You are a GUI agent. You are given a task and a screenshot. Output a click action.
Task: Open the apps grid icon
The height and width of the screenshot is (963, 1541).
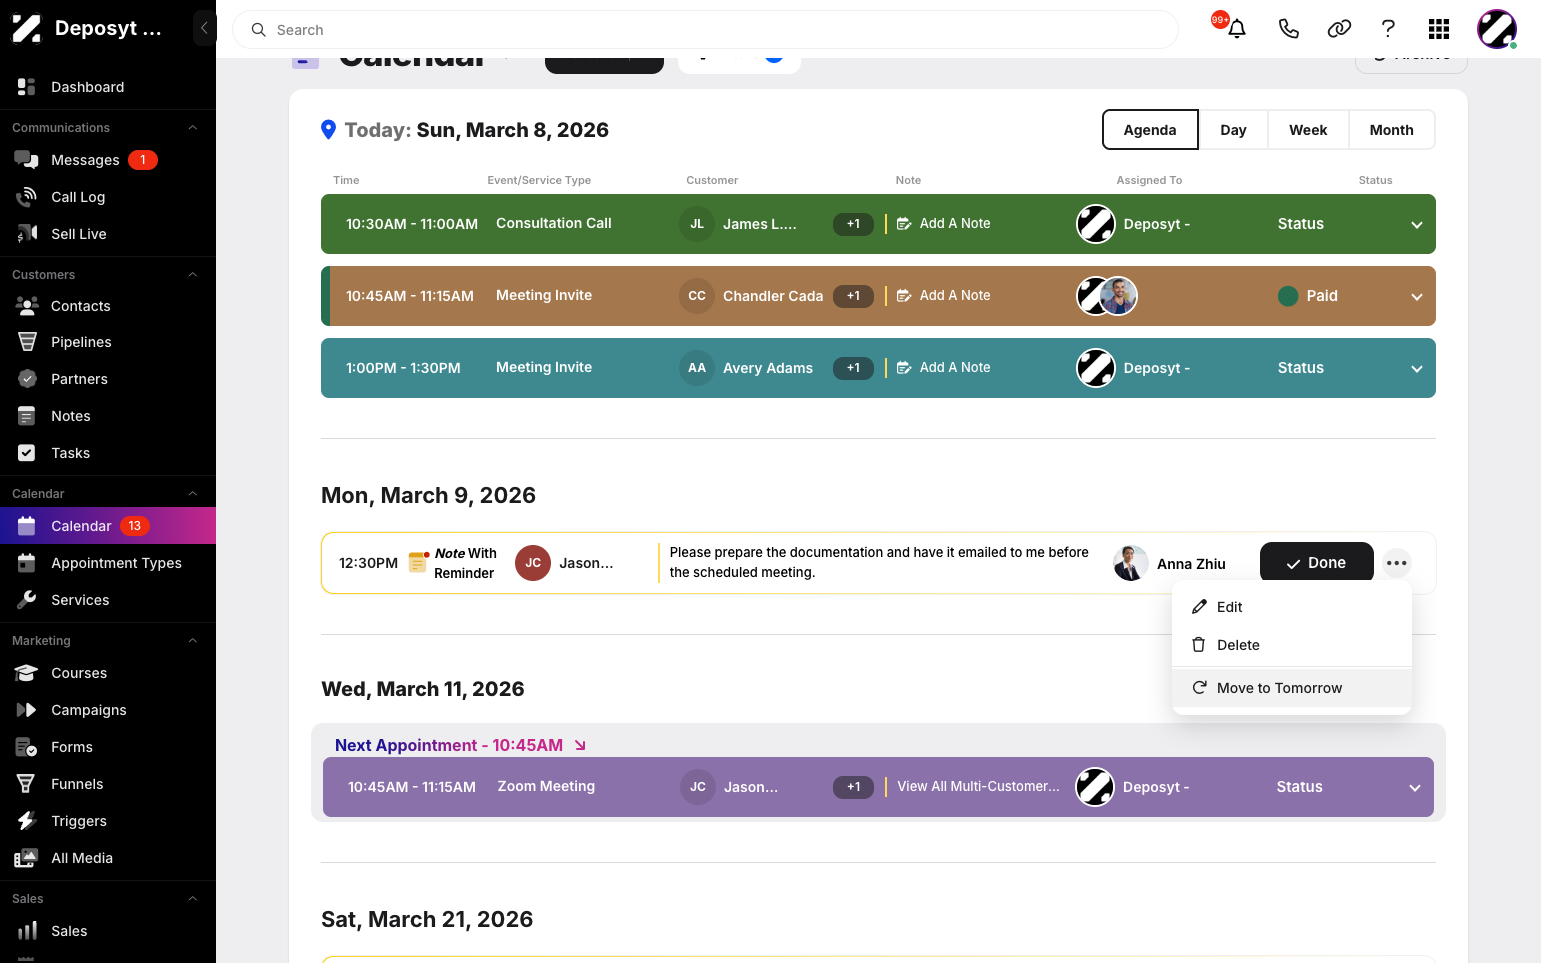(1439, 29)
